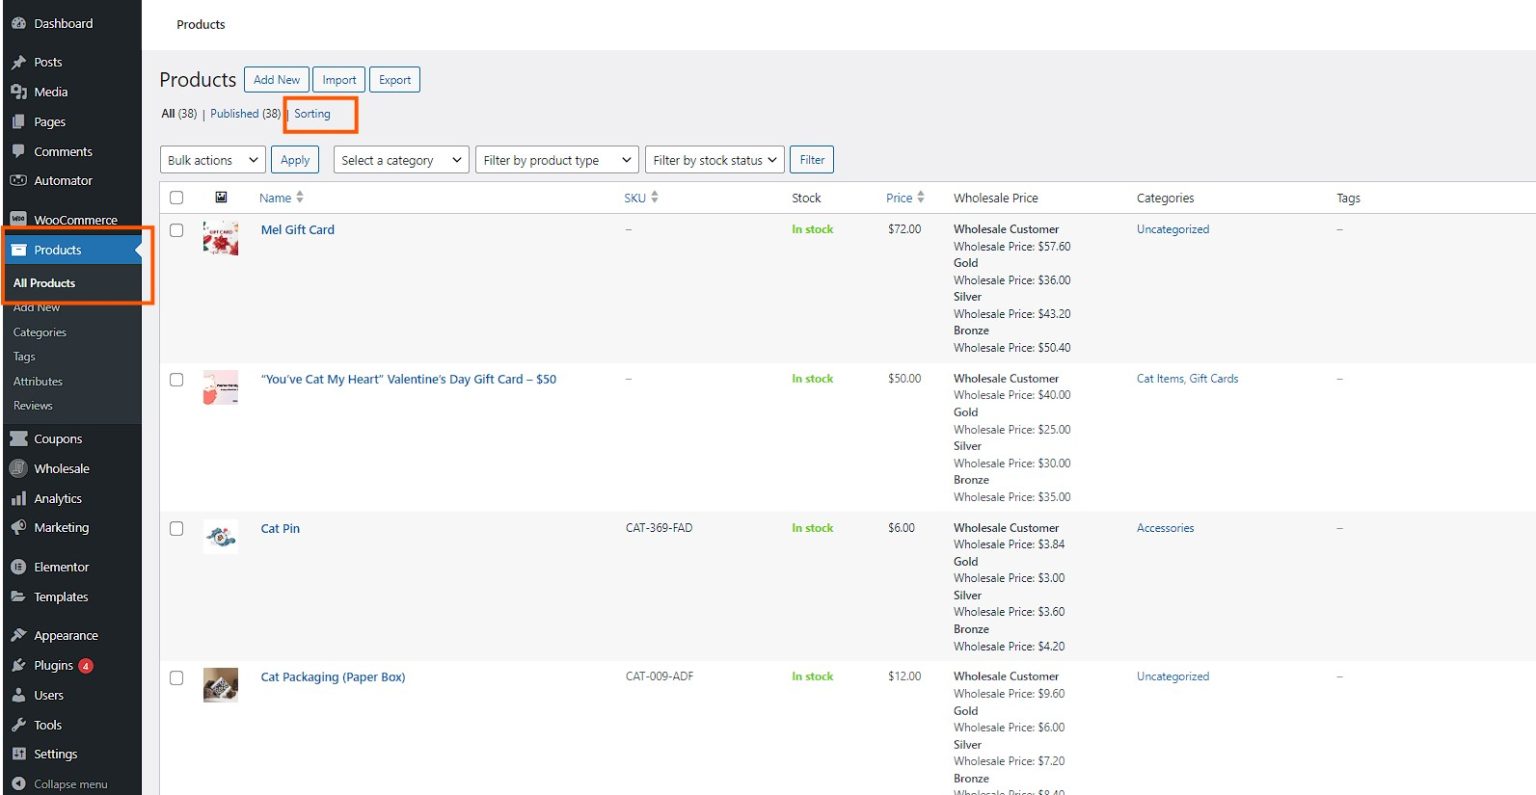Expand the Select a category dropdown
This screenshot has width=1536, height=795.
(400, 159)
